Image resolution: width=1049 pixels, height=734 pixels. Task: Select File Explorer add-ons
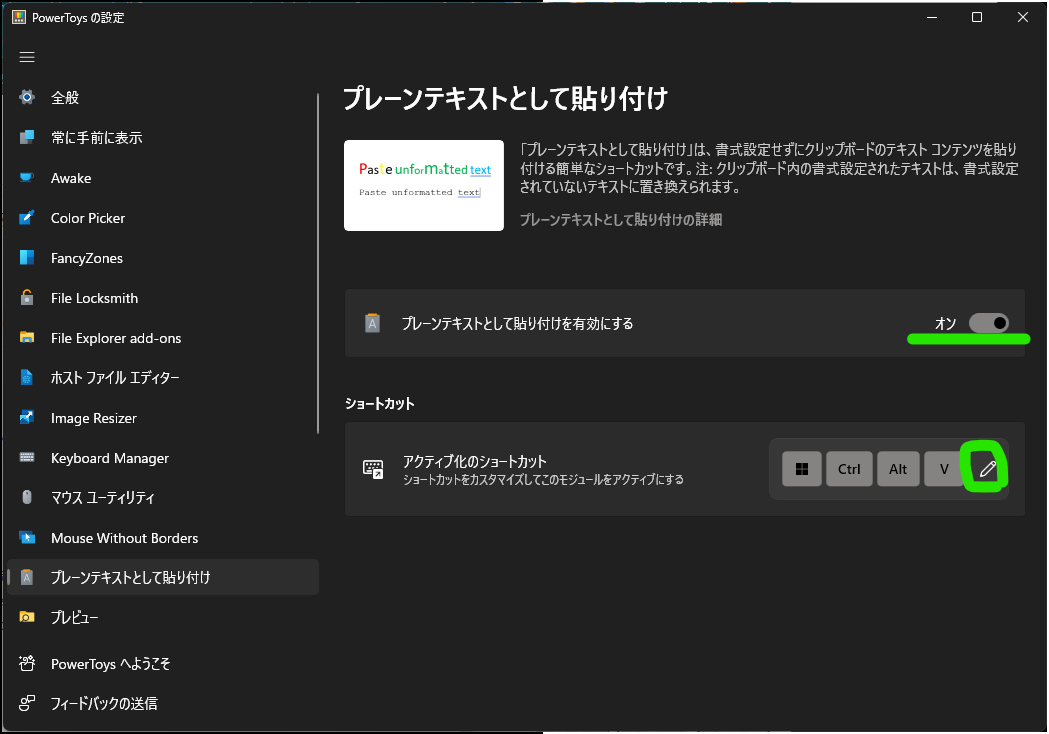click(x=163, y=338)
